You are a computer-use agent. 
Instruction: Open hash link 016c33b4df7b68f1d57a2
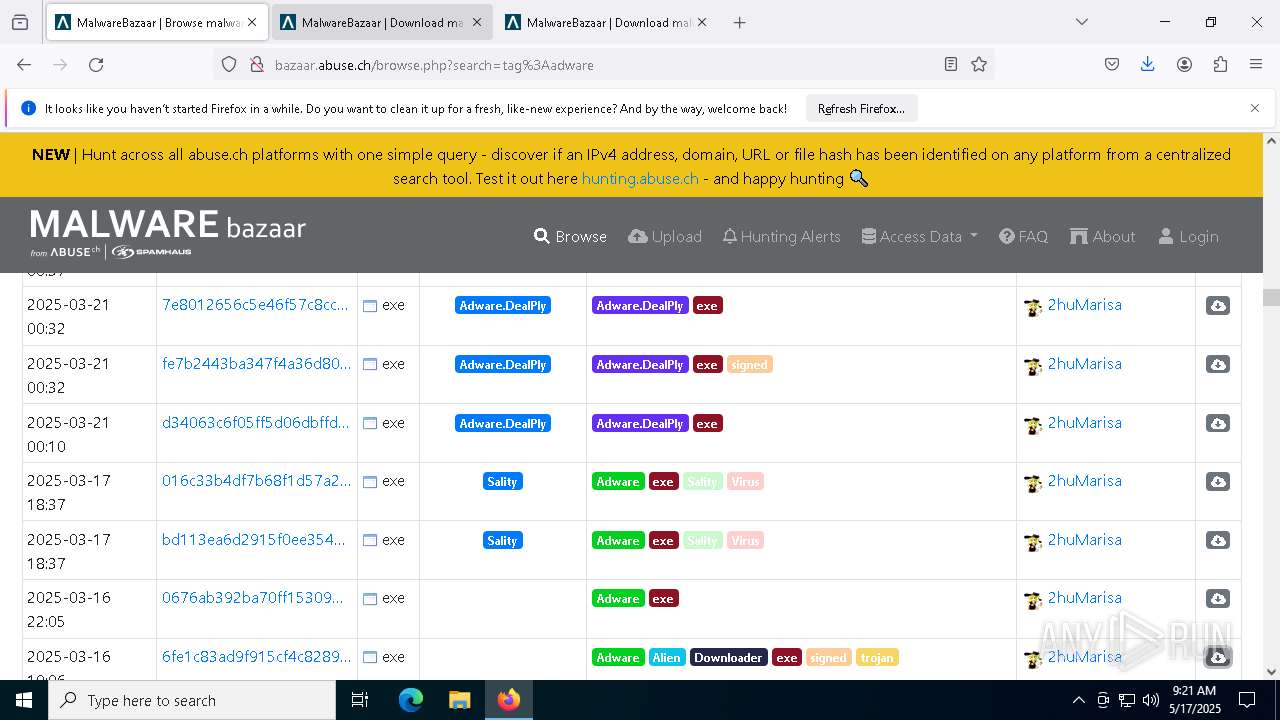pos(256,481)
